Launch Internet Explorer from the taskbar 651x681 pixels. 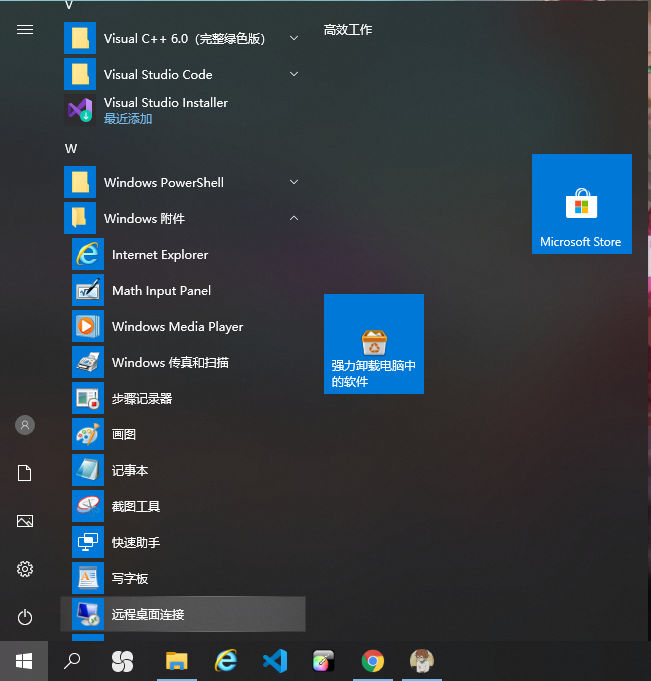(x=226, y=661)
